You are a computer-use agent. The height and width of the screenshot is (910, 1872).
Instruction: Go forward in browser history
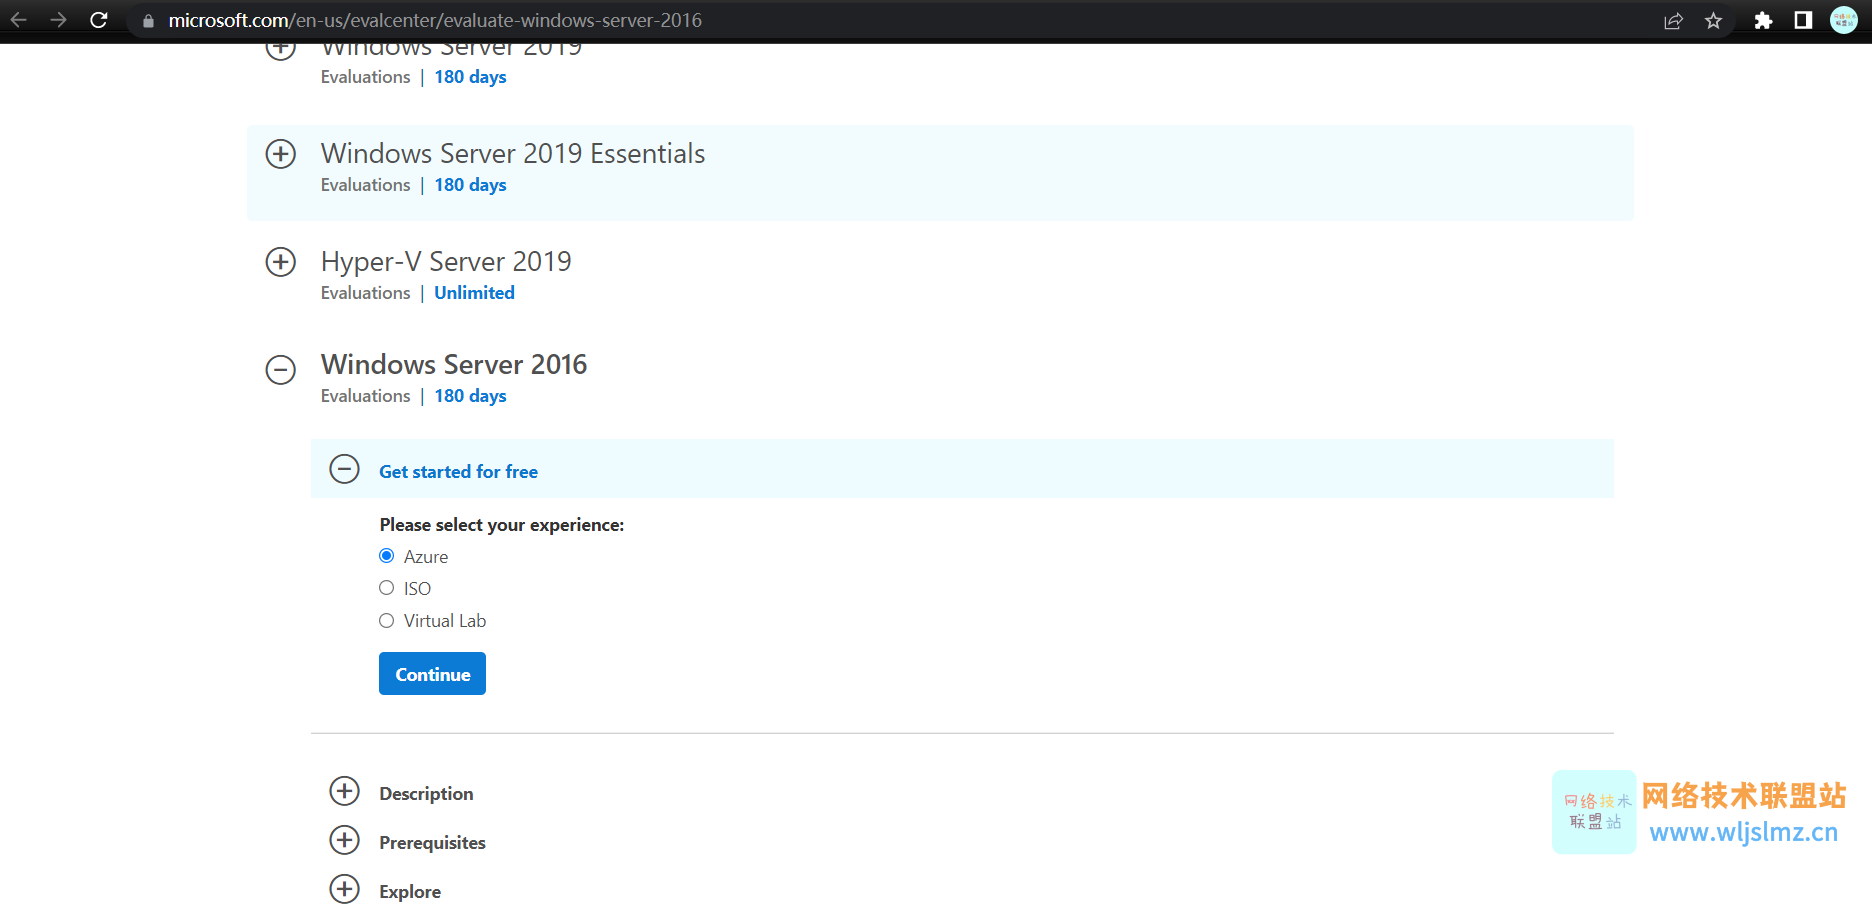(x=58, y=20)
